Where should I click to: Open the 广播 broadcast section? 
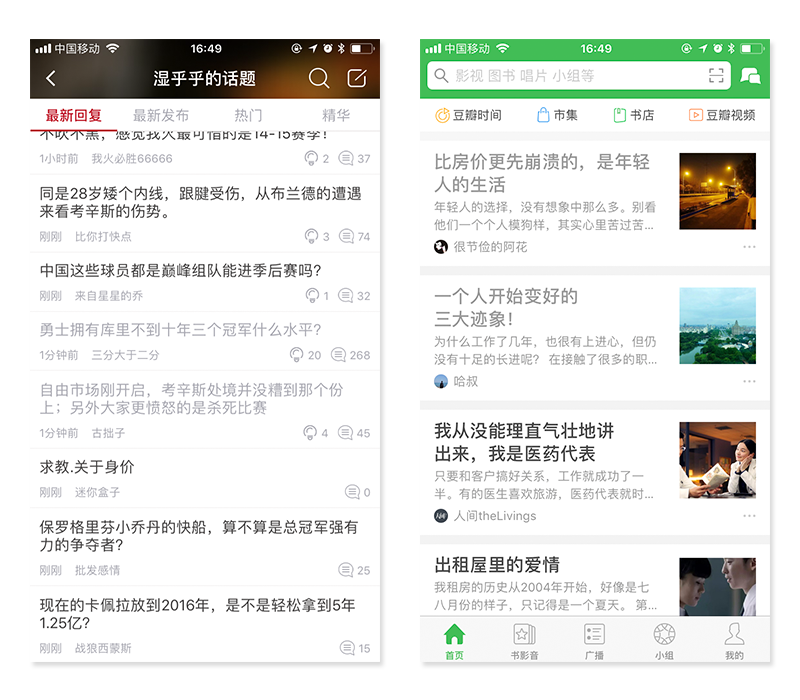(x=595, y=640)
